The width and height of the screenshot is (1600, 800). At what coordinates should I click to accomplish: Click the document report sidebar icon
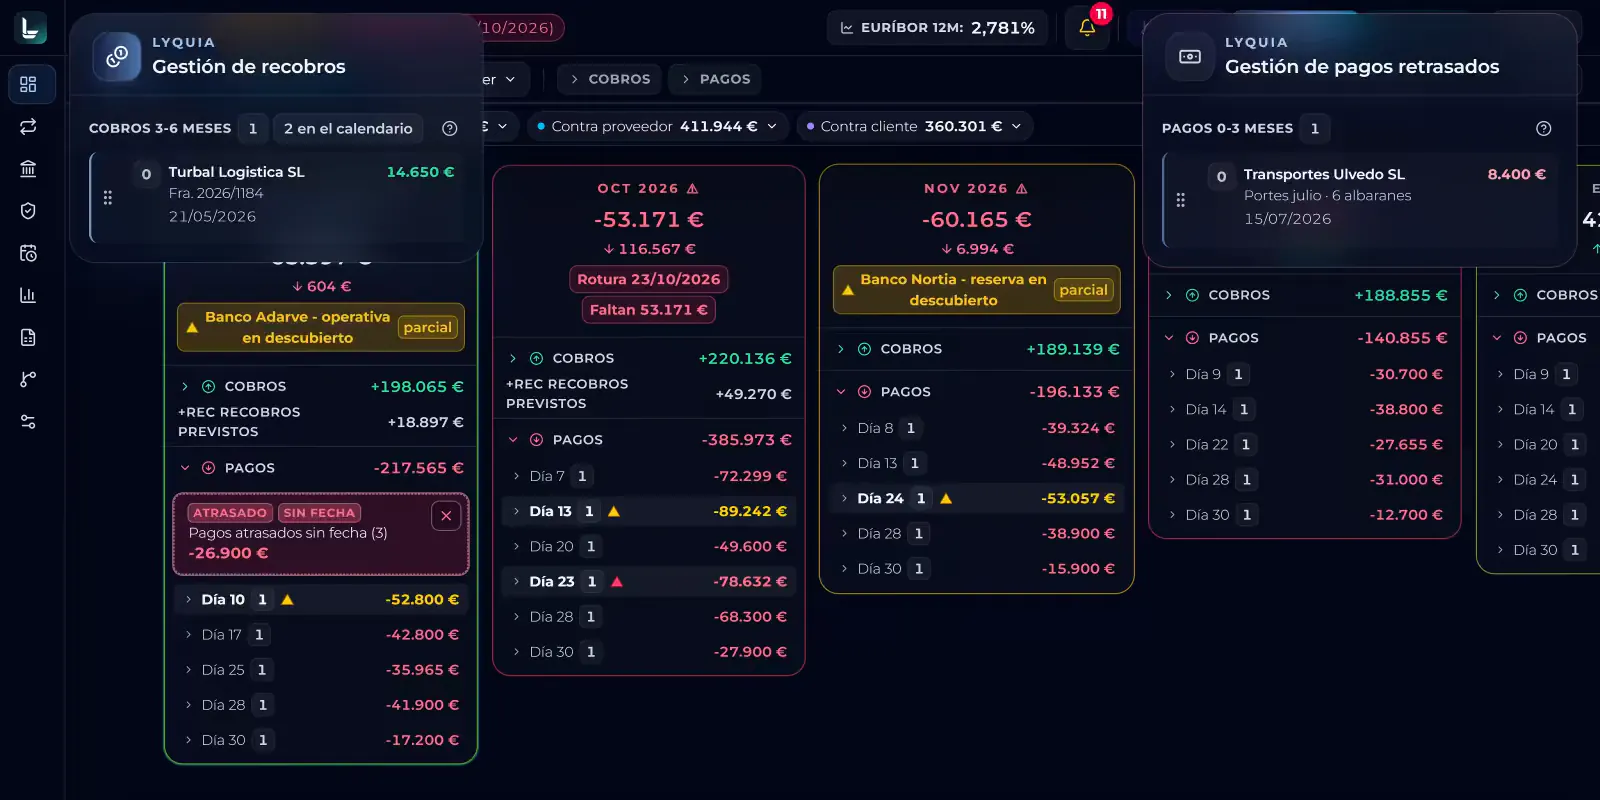coord(28,337)
